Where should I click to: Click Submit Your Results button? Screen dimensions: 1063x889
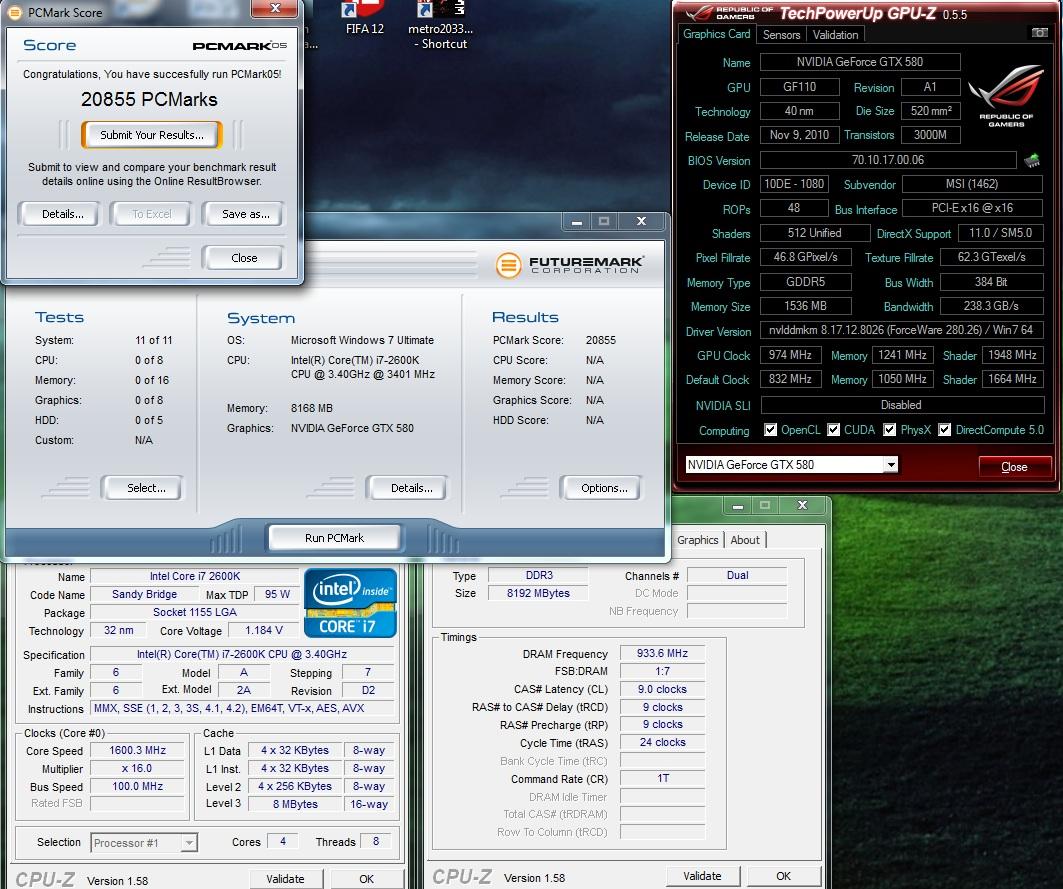[152, 135]
